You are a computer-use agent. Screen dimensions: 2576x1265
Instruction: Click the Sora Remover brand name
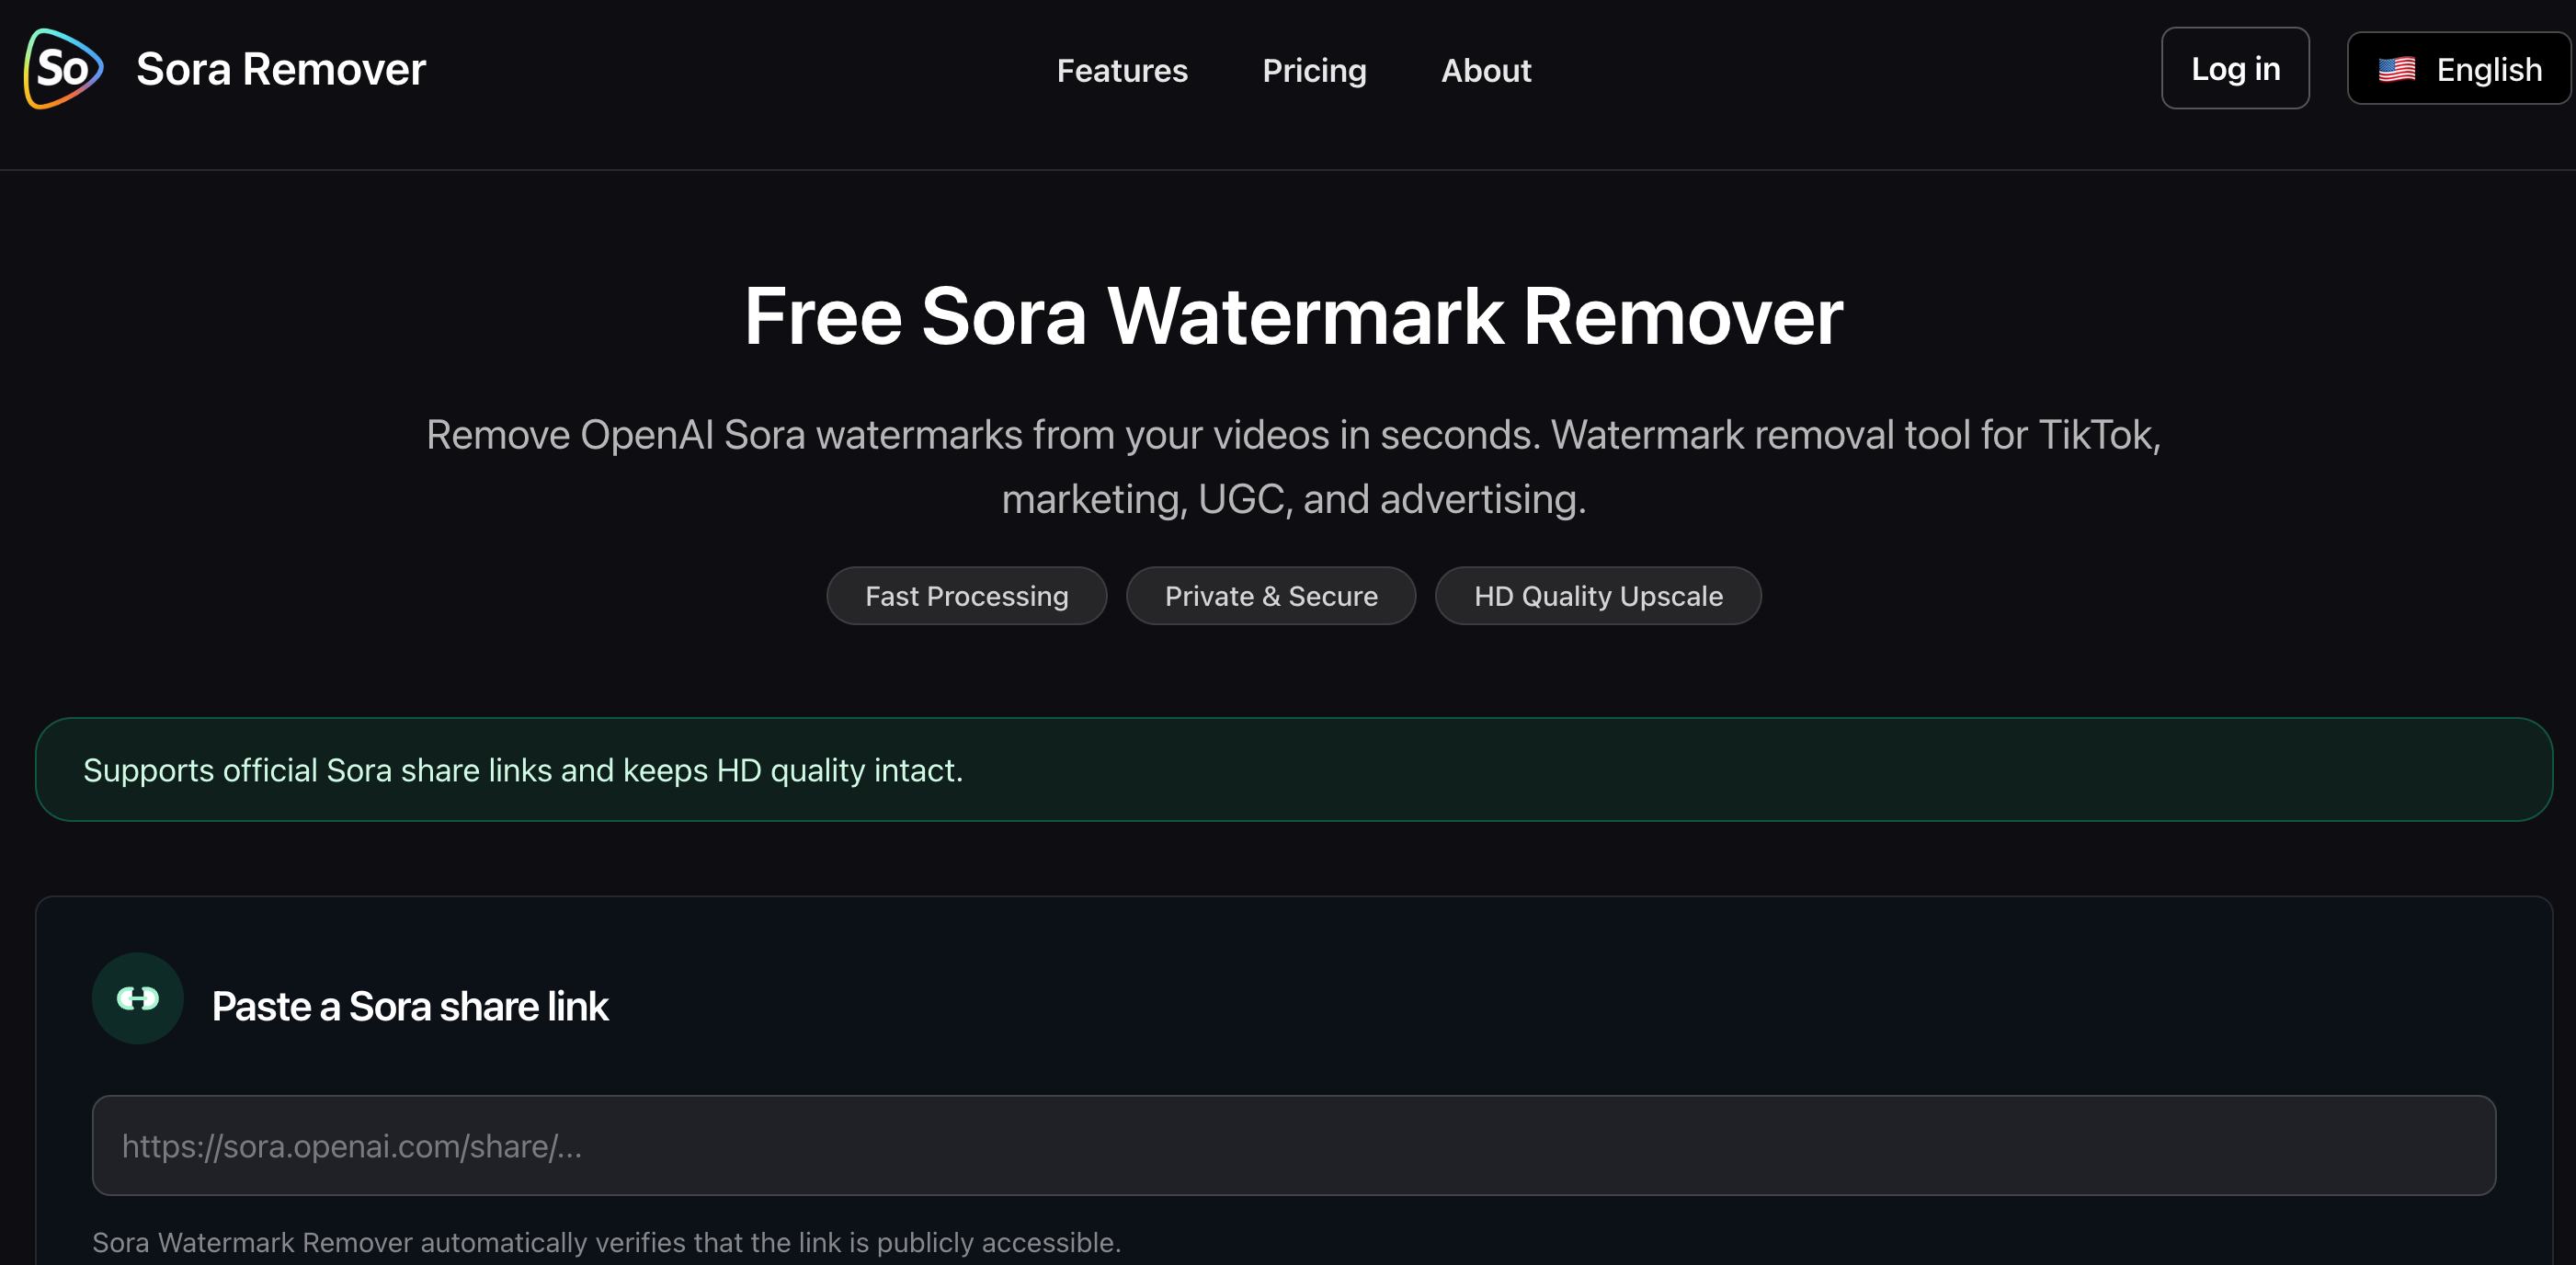(281, 70)
